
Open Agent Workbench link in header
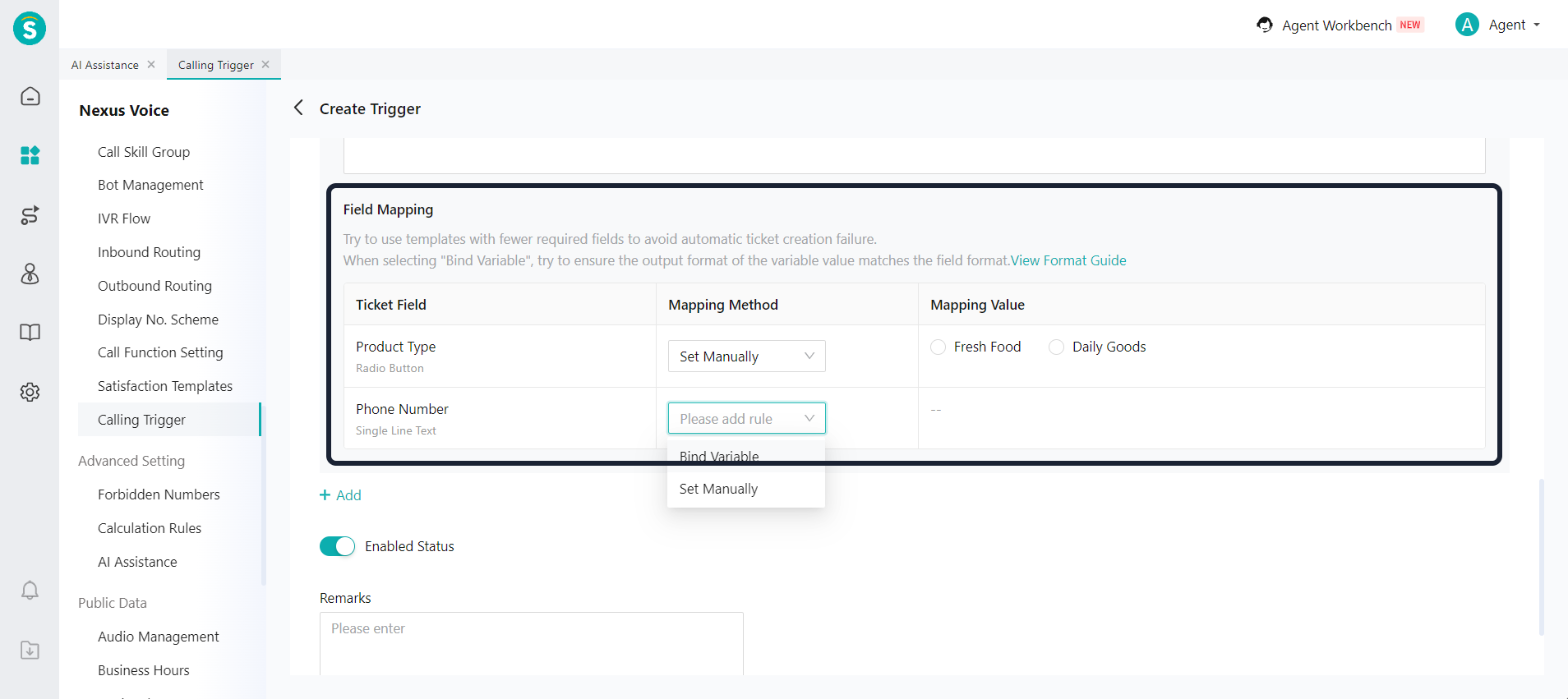(1337, 26)
